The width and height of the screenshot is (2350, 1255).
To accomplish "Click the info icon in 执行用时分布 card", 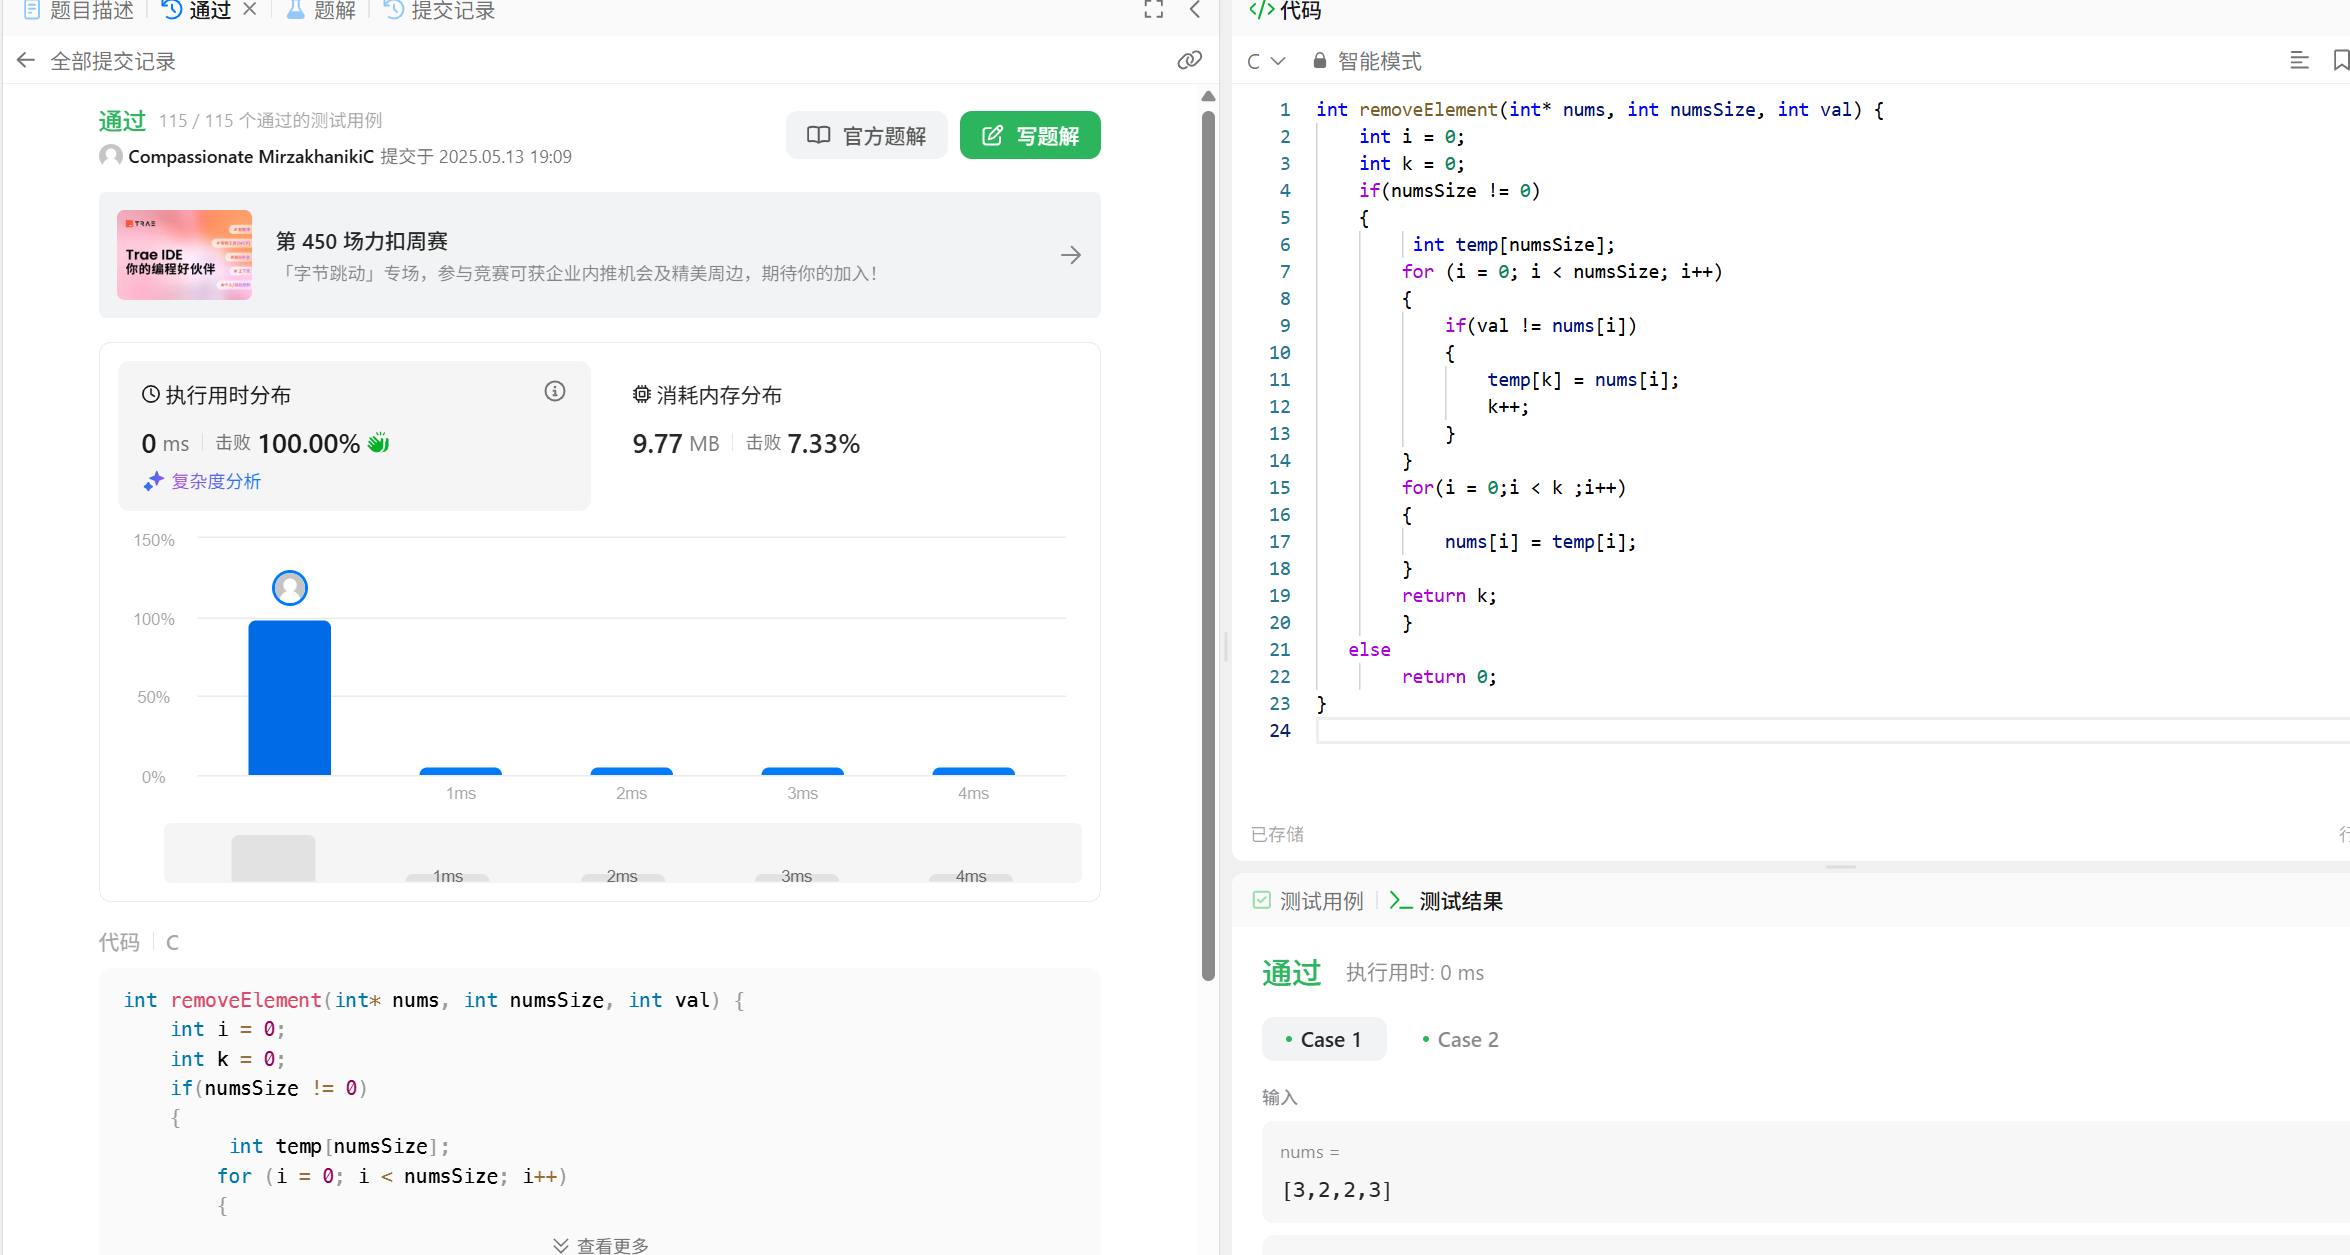I will tap(555, 391).
